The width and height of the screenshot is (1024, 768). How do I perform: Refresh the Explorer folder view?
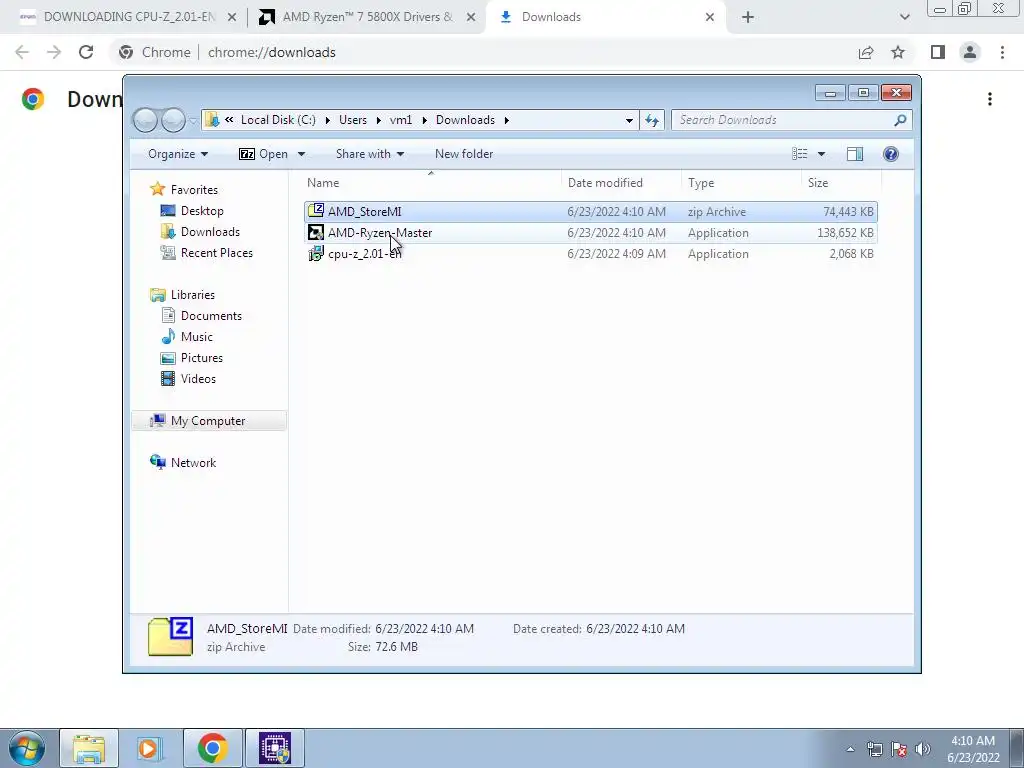click(652, 120)
